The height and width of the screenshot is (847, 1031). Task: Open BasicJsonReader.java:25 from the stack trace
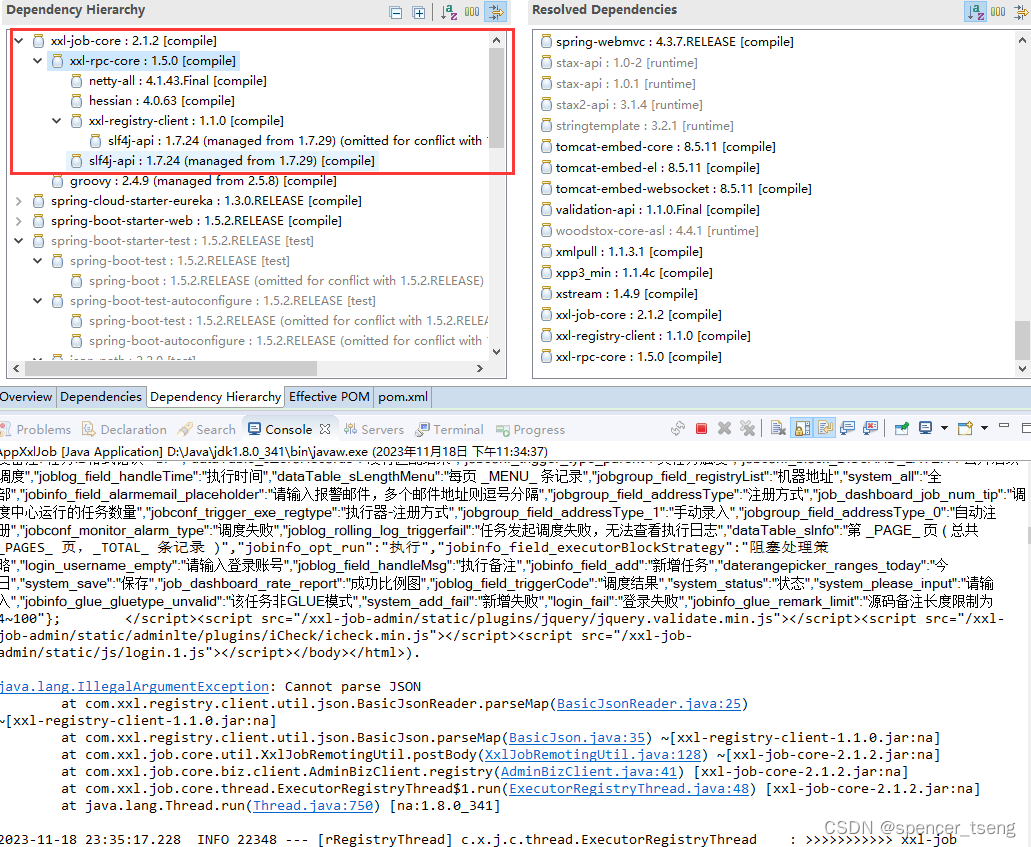649,703
